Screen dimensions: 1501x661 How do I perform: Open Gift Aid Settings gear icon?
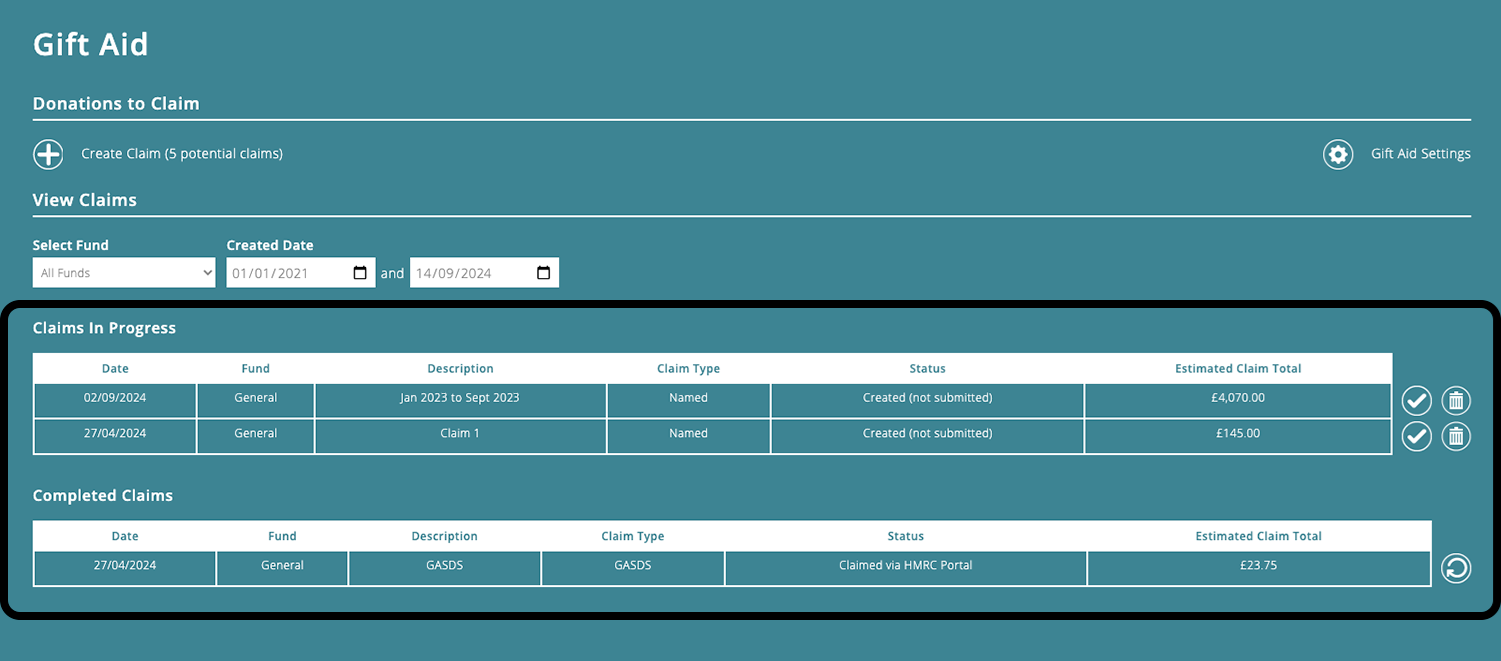1338,154
